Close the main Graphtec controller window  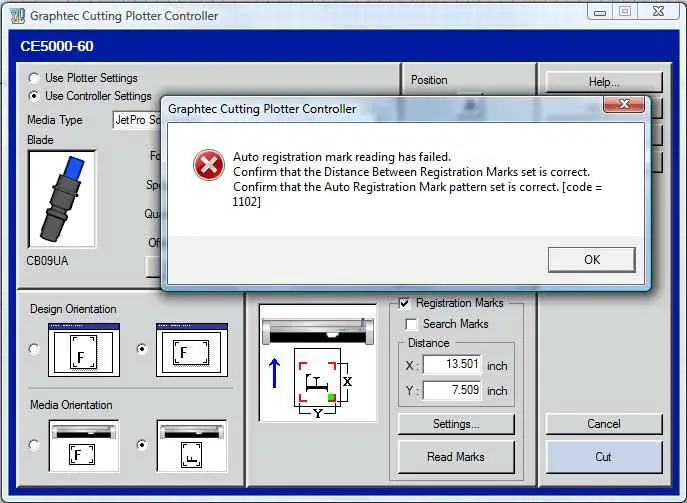click(x=658, y=12)
